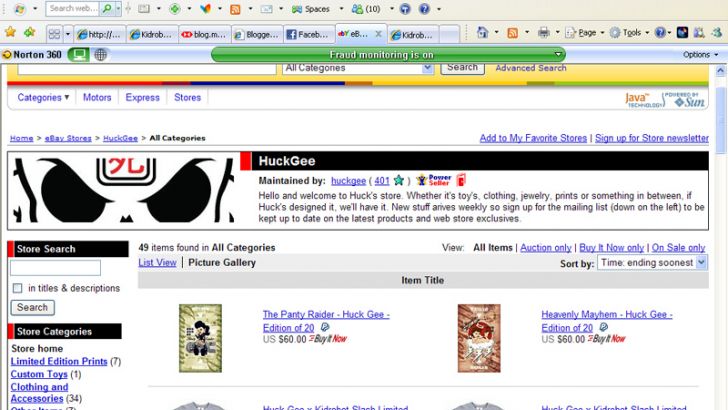728x410 pixels.
Task: Switch to the blog.m... tab
Action: (204, 34)
